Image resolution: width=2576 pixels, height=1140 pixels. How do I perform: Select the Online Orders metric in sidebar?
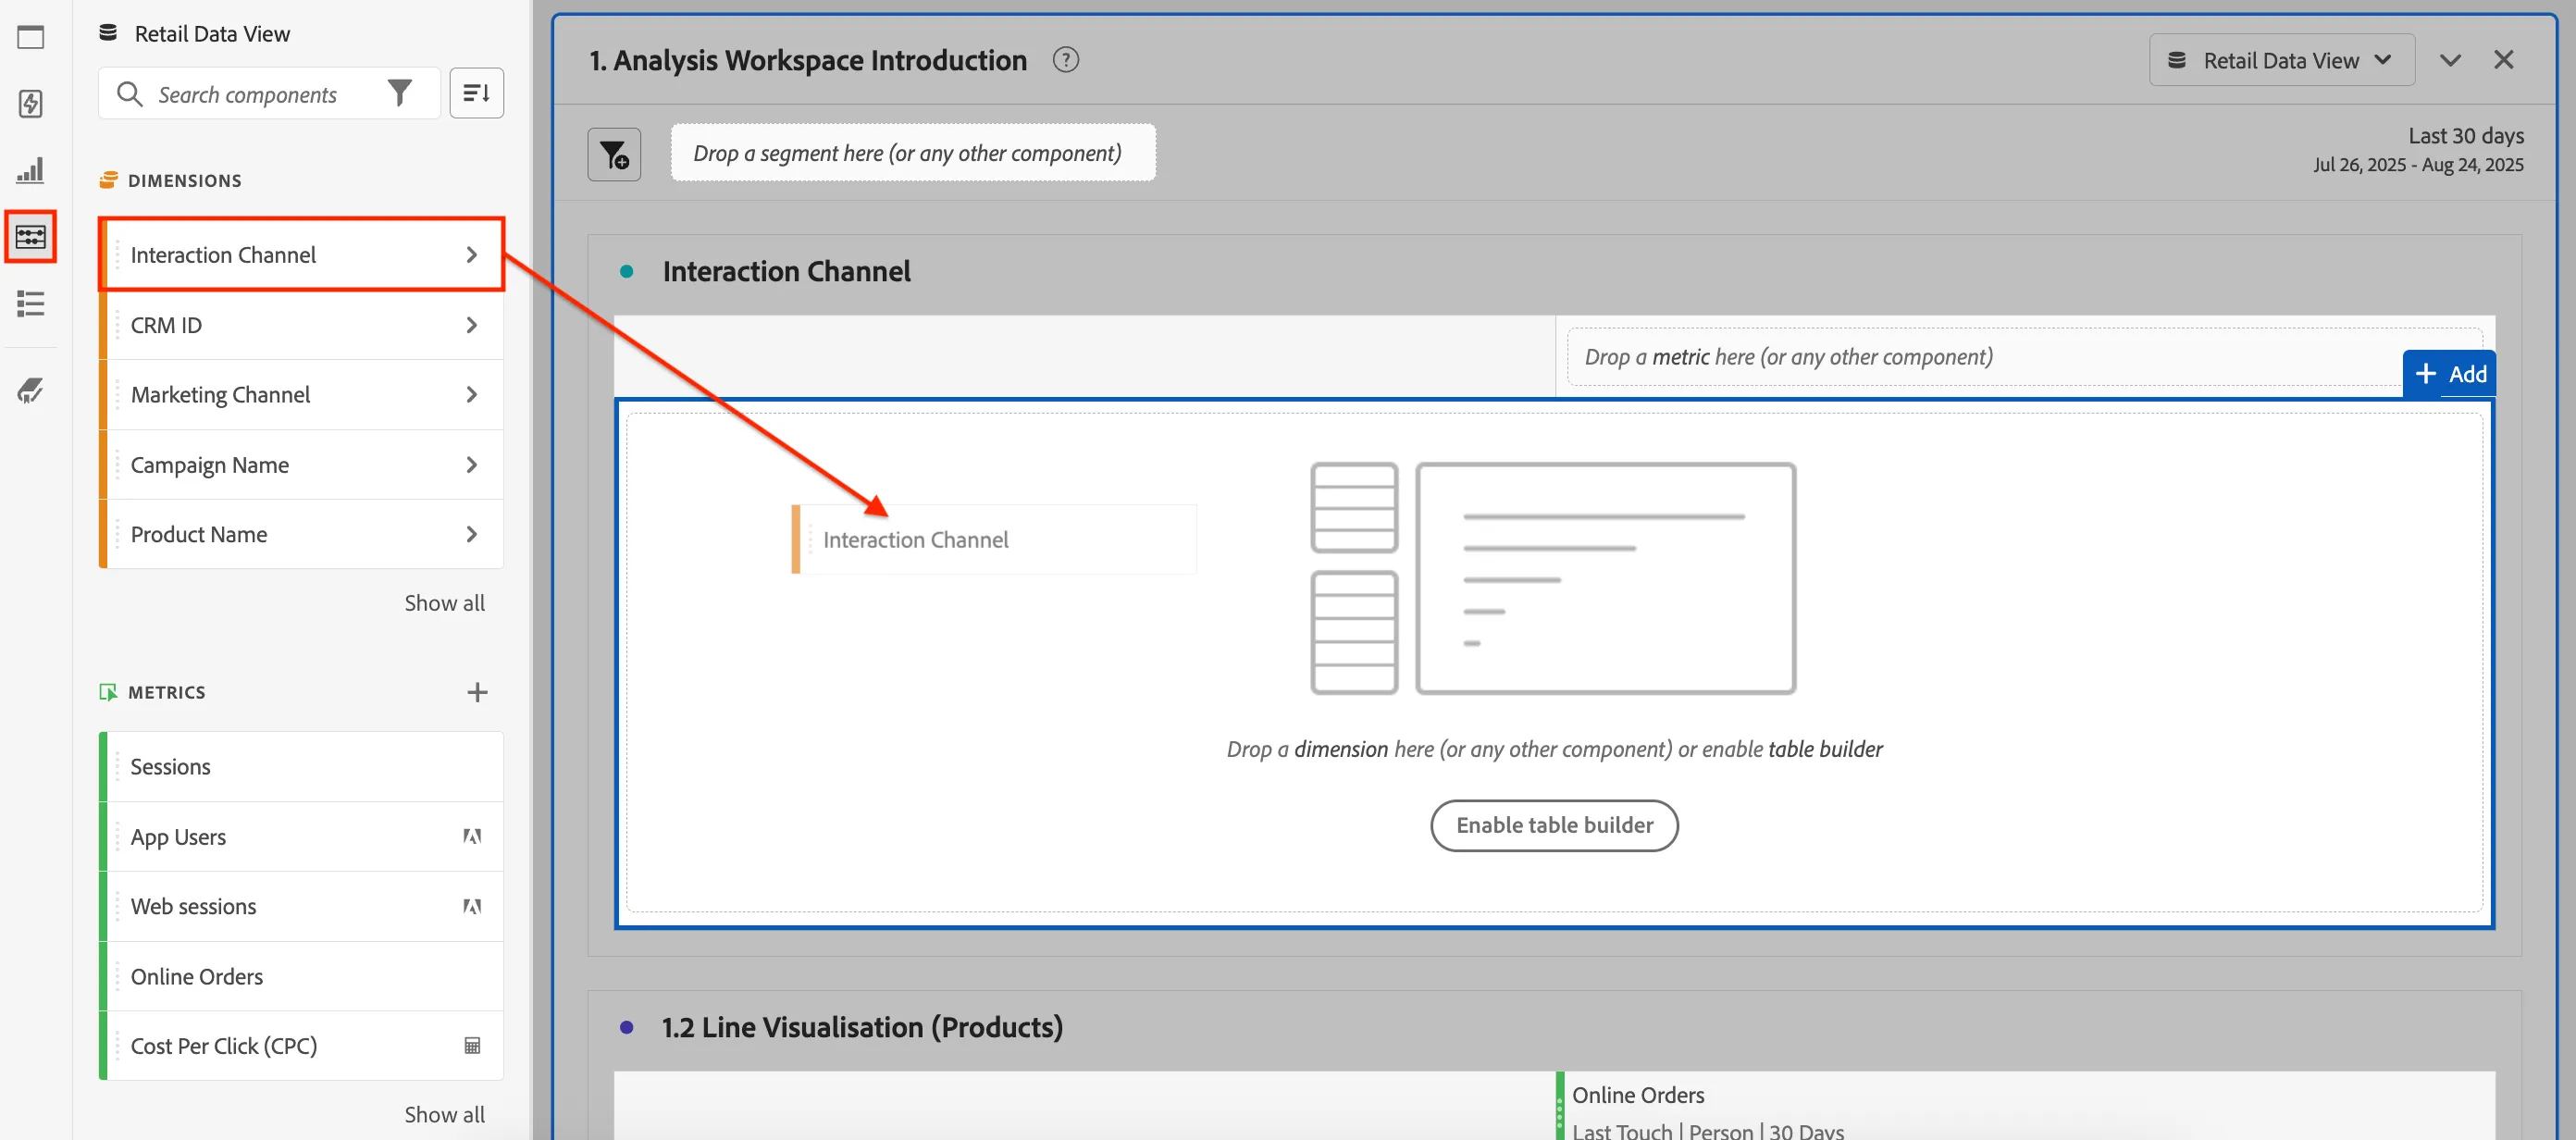click(x=301, y=976)
